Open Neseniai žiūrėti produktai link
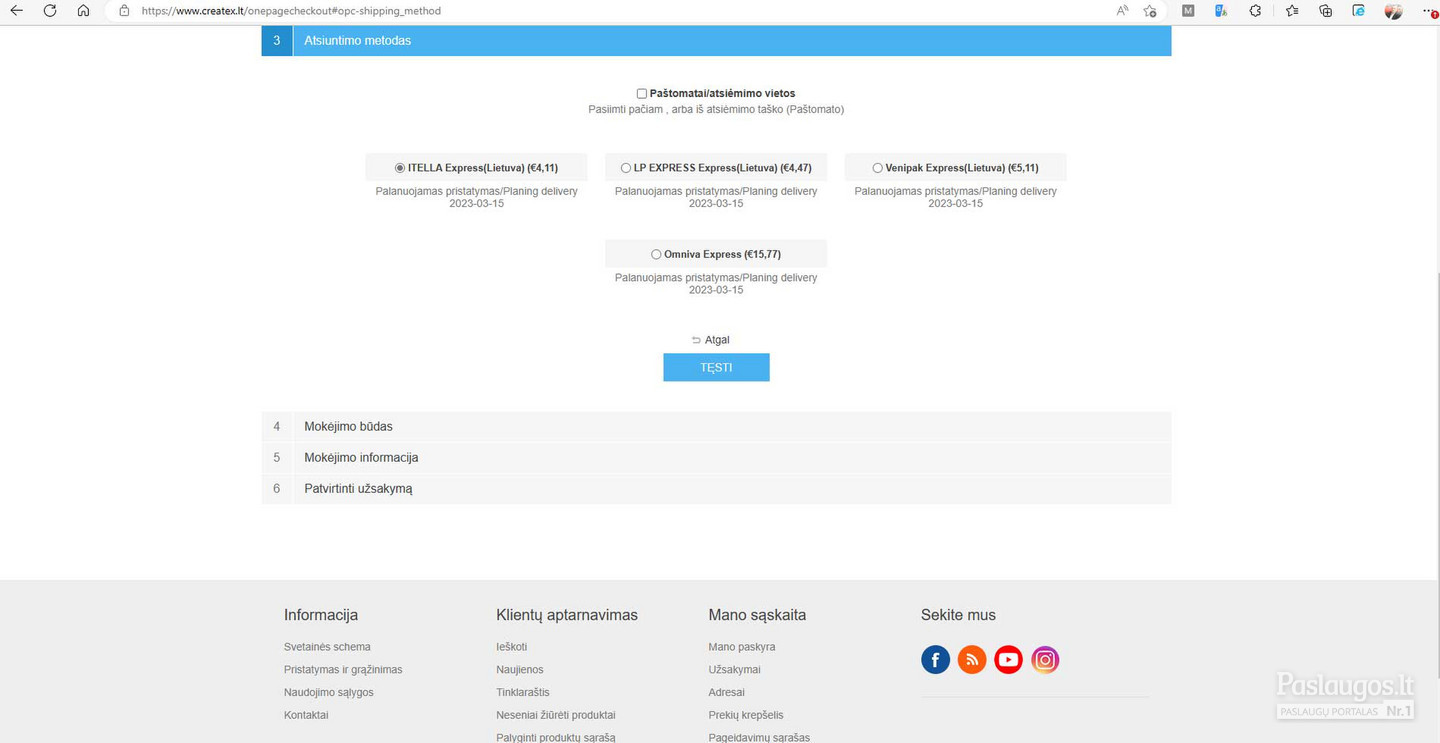The image size is (1440, 743). 556,715
